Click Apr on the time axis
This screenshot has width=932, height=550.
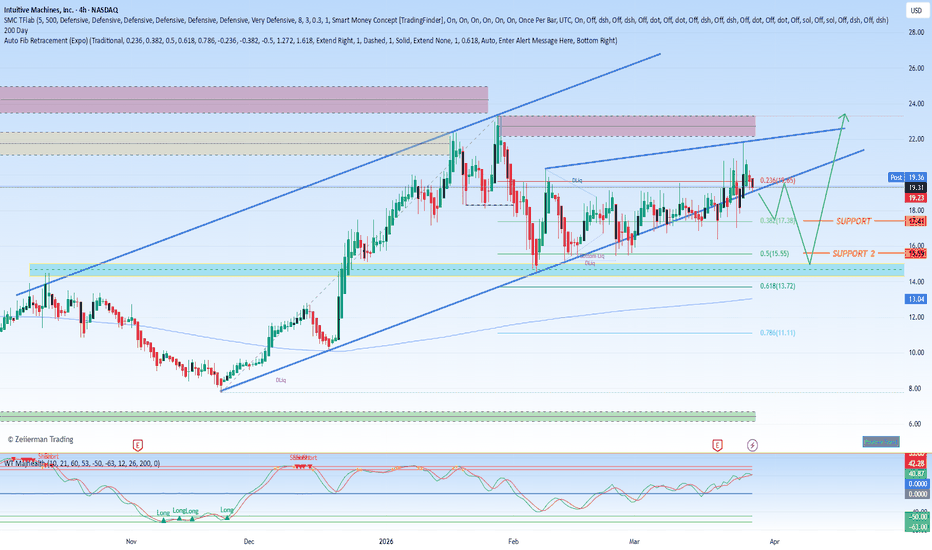click(774, 541)
